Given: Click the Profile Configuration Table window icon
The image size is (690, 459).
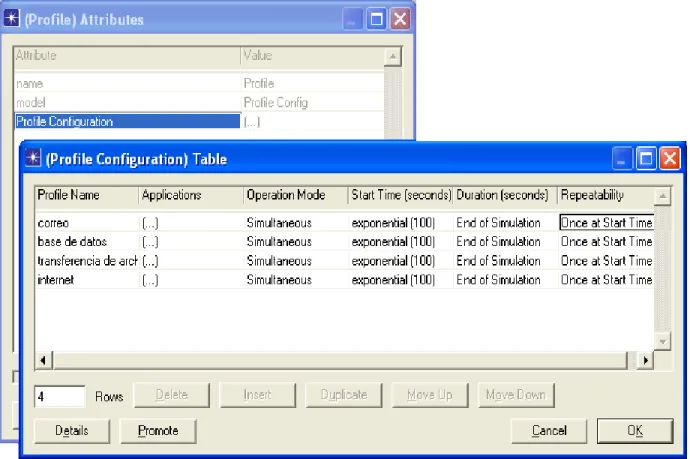Looking at the screenshot, I should (x=33, y=158).
